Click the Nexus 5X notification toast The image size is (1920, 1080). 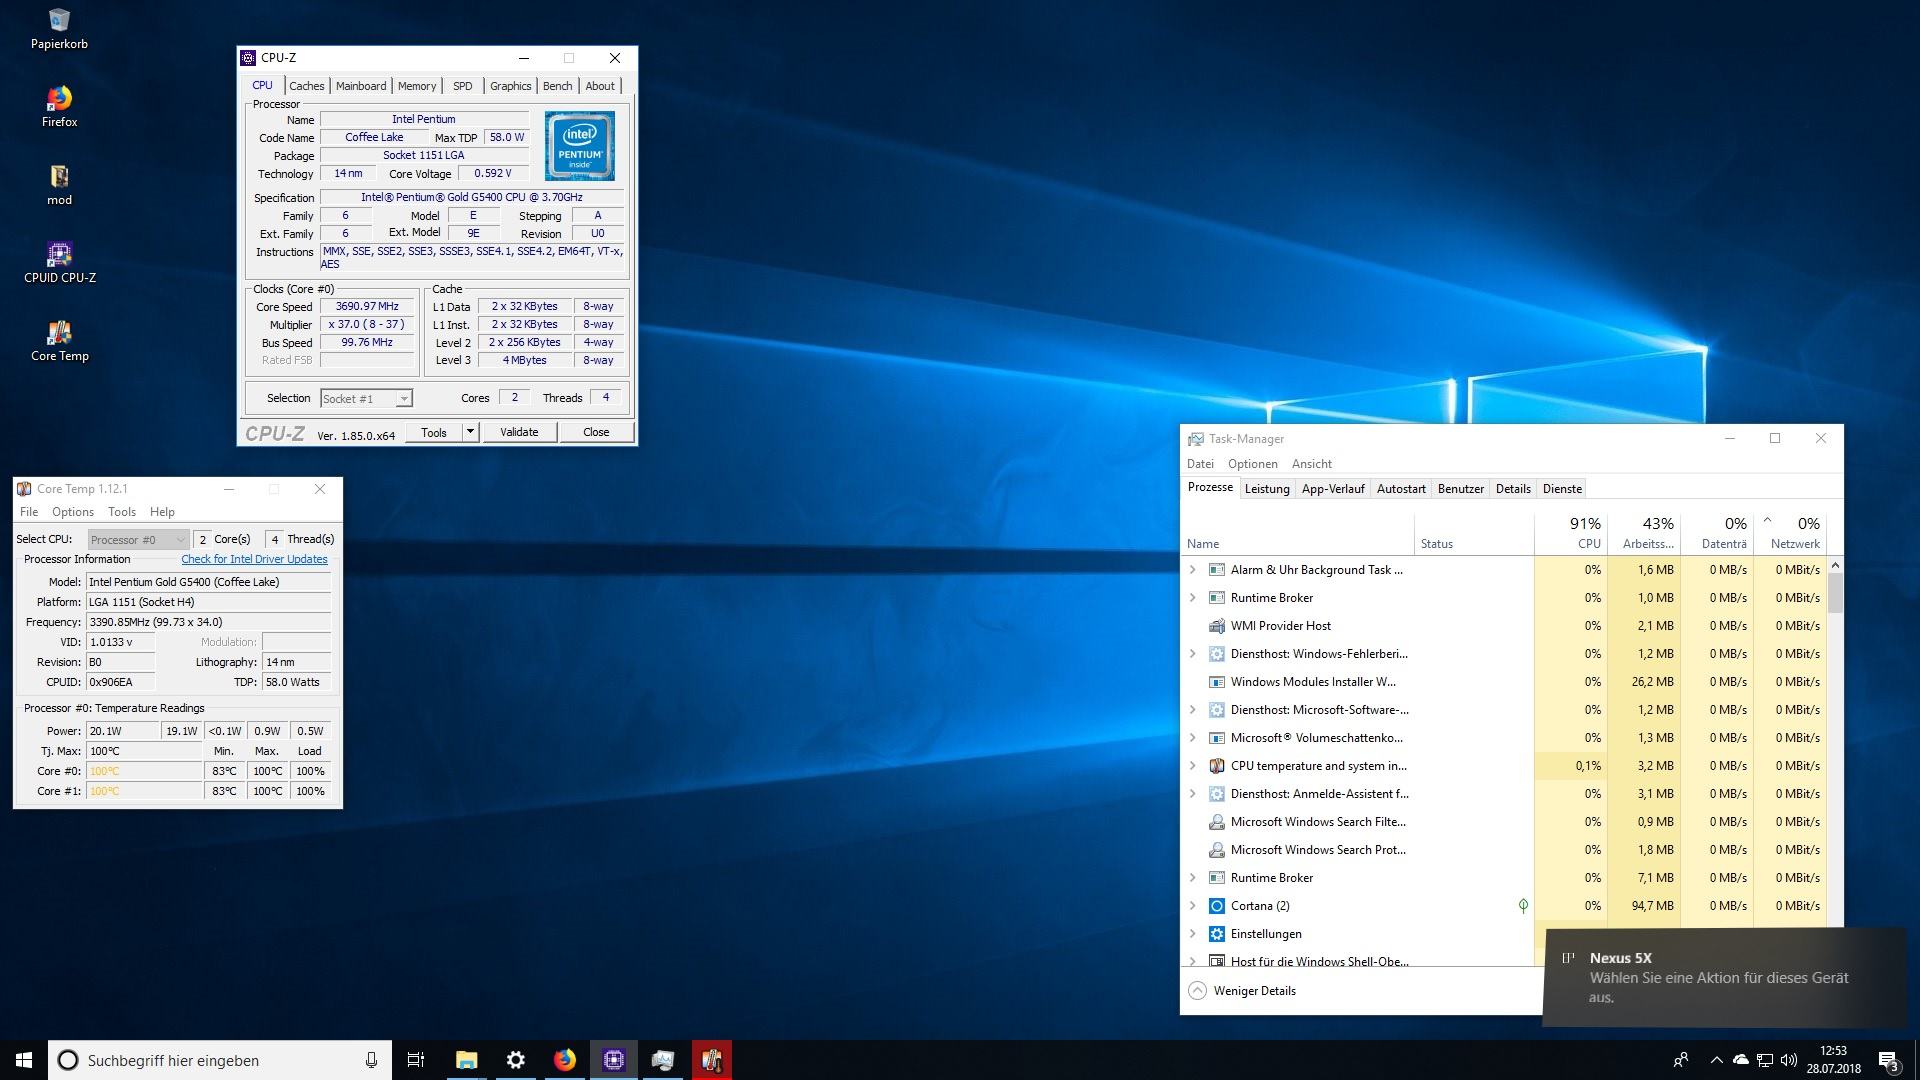(x=1725, y=977)
